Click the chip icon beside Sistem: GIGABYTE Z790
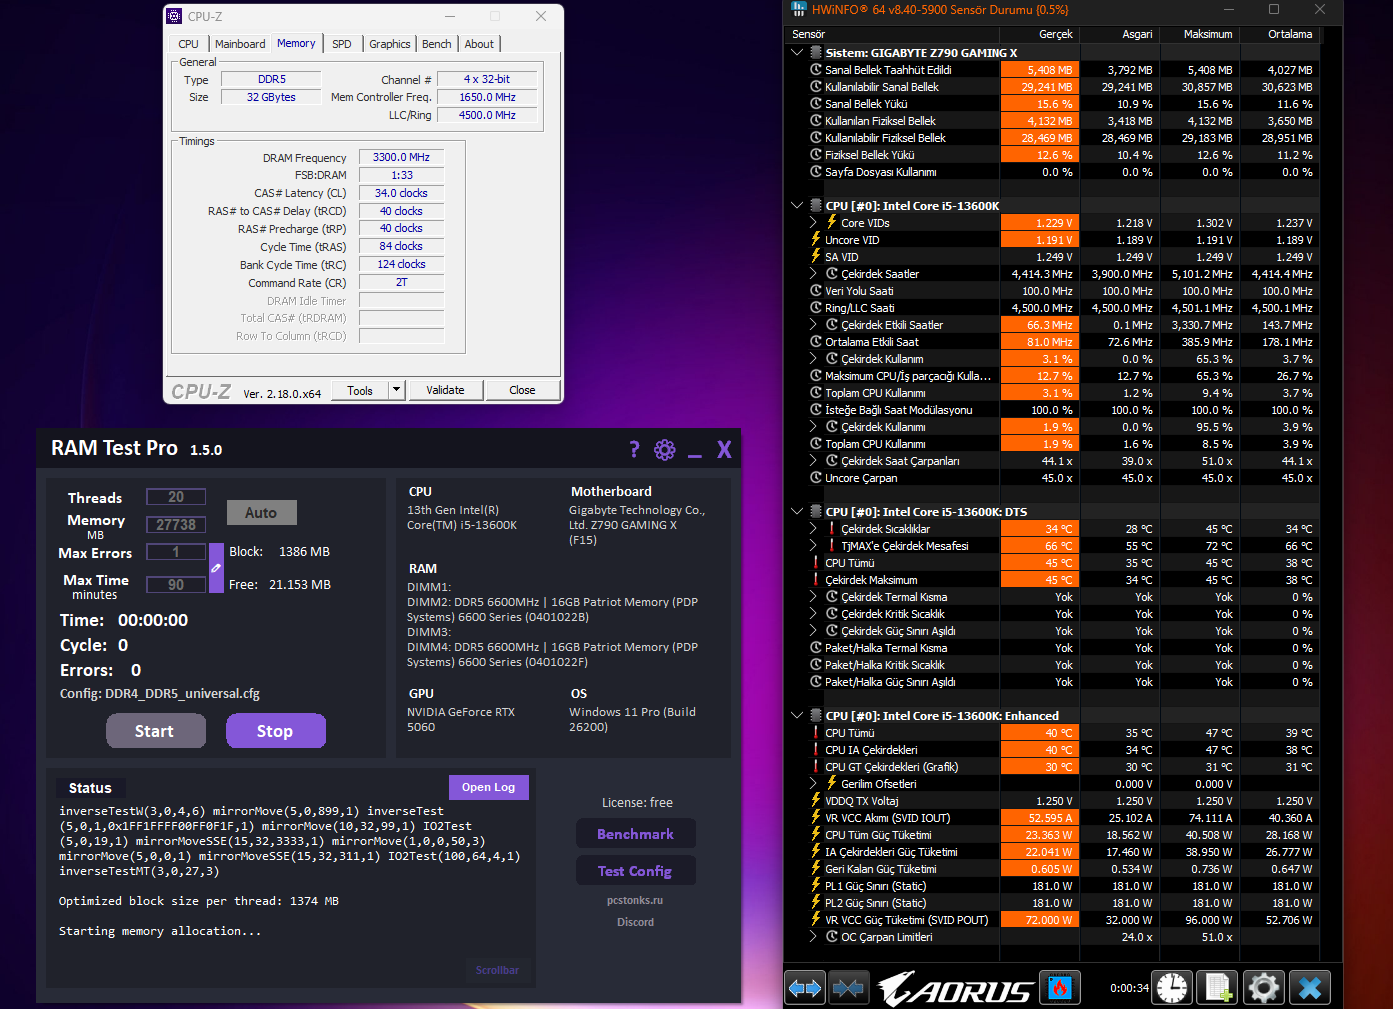The image size is (1393, 1009). pos(816,53)
